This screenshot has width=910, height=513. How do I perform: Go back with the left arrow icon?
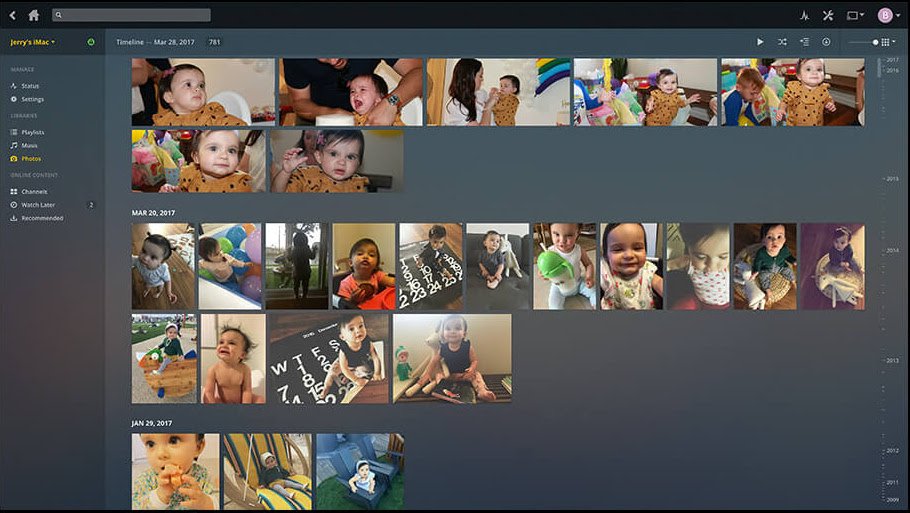pyautogui.click(x=13, y=15)
